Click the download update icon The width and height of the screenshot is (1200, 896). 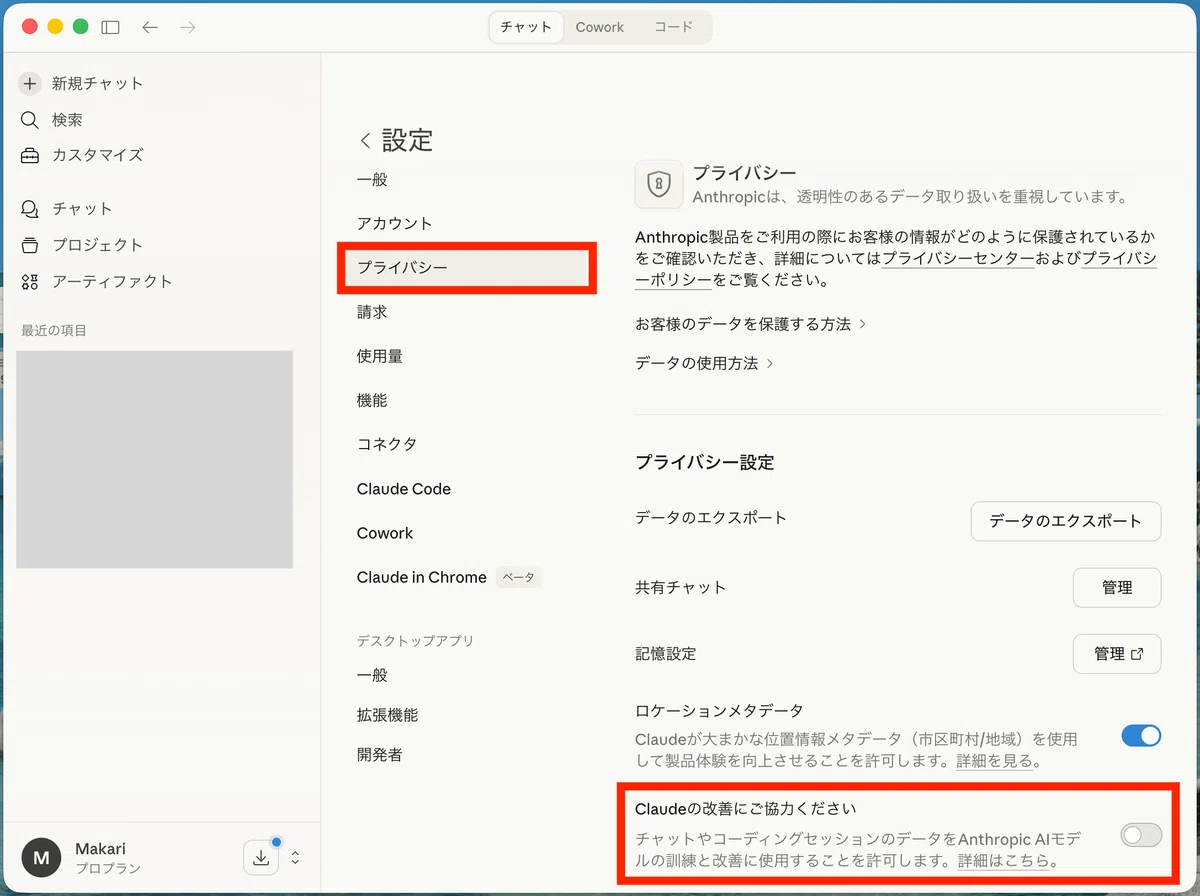(260, 857)
